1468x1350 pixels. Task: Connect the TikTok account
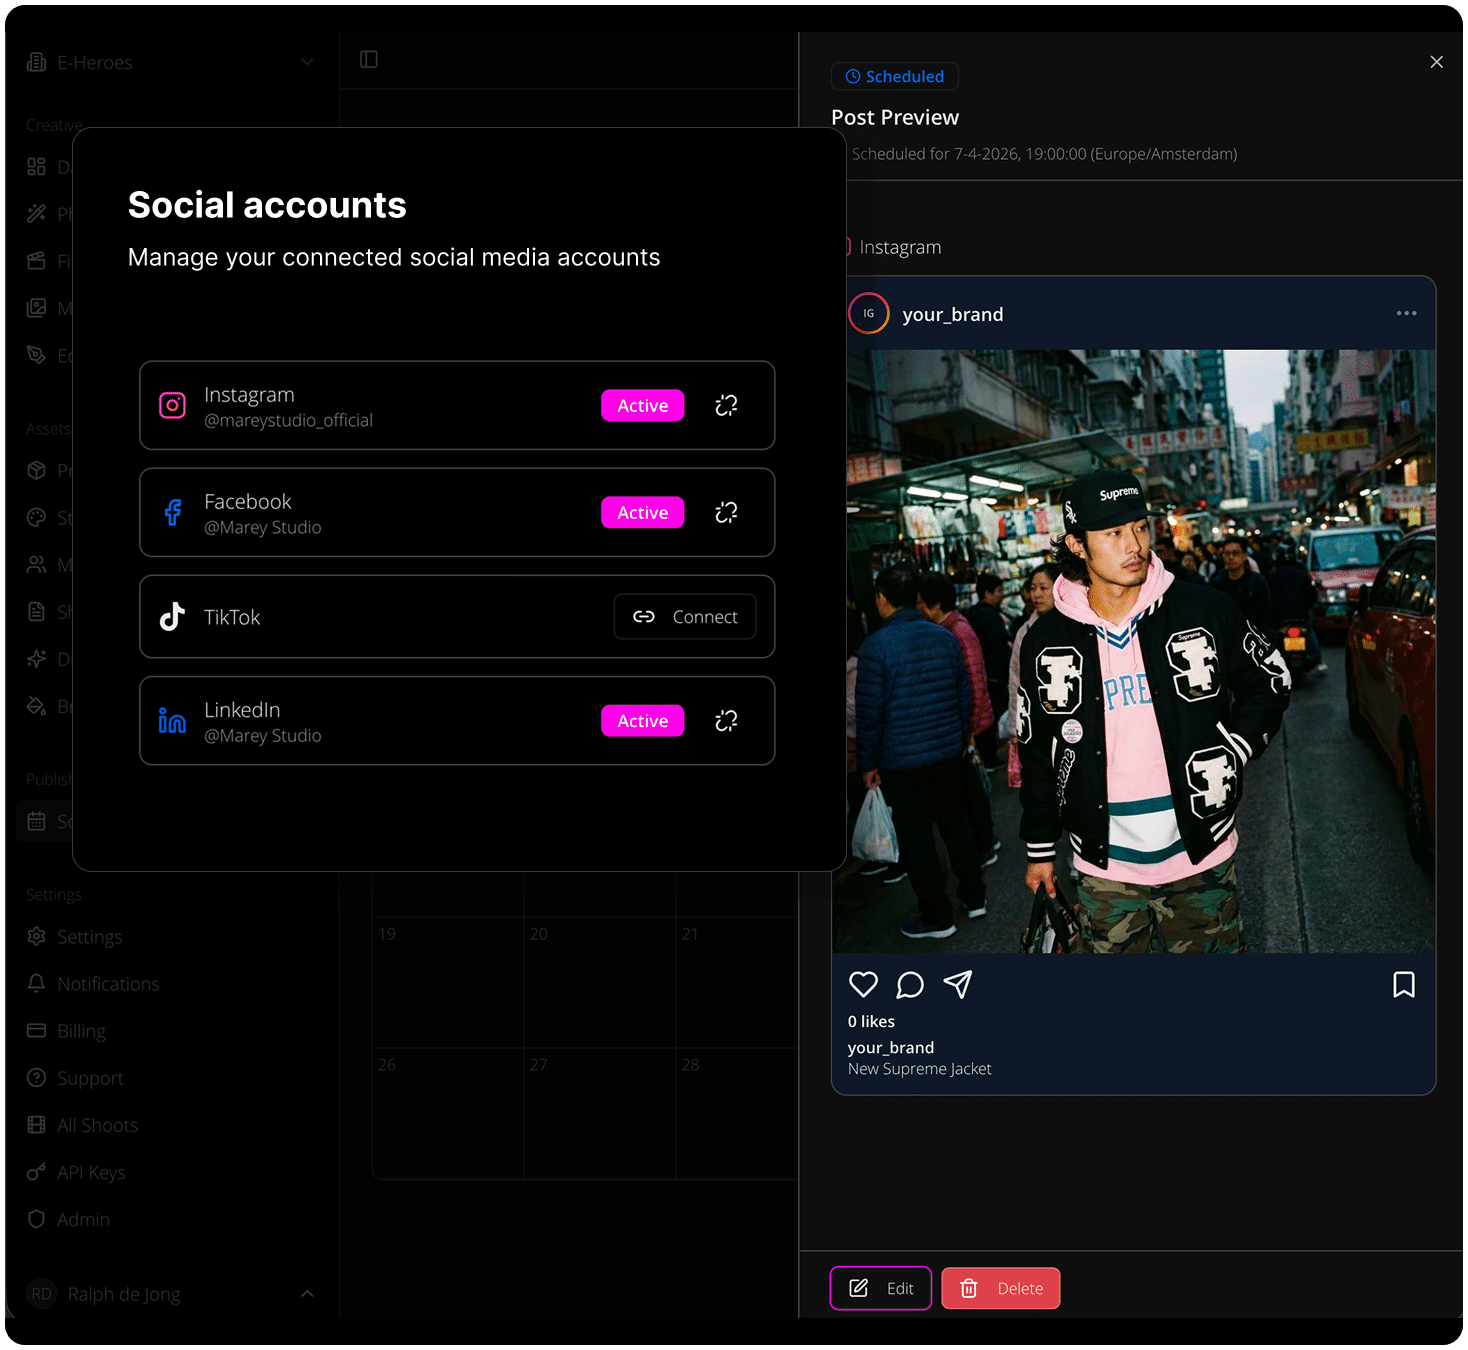[685, 617]
